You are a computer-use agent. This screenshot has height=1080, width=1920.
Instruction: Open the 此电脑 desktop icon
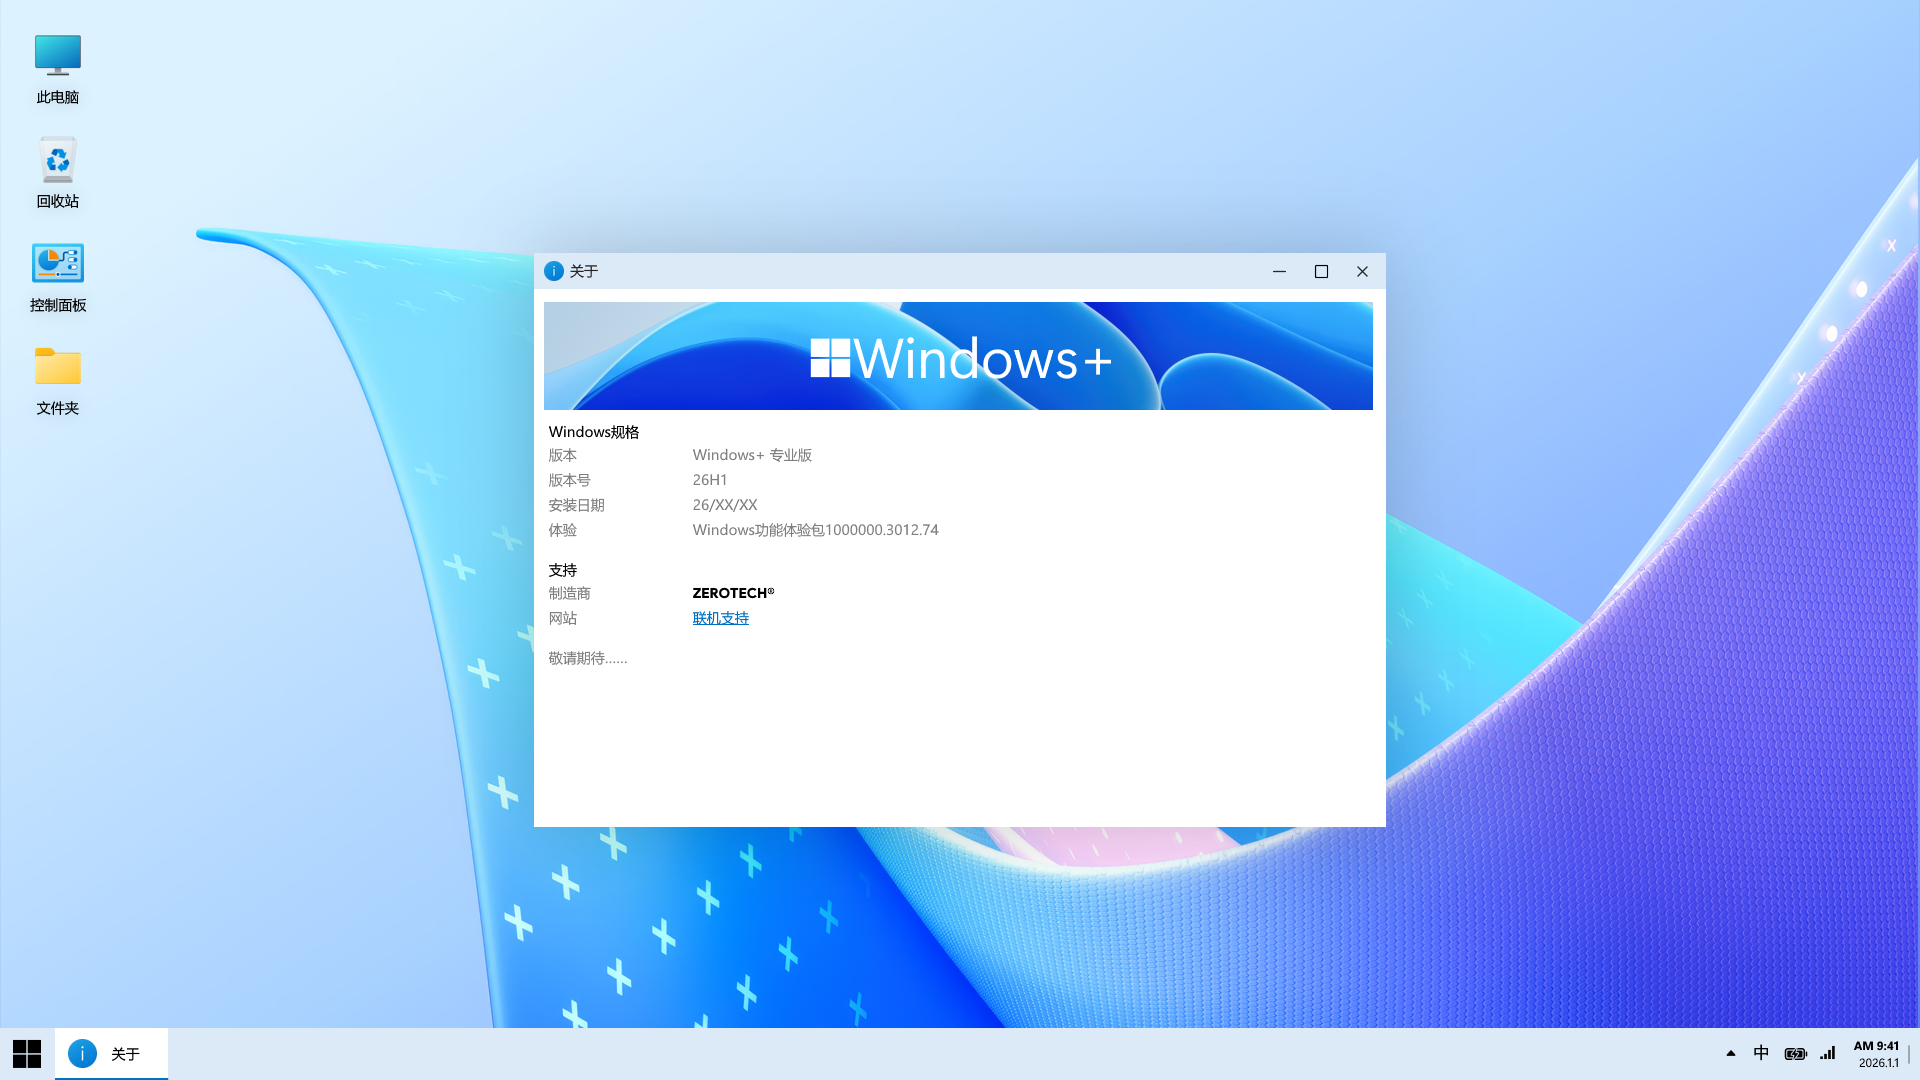click(57, 68)
